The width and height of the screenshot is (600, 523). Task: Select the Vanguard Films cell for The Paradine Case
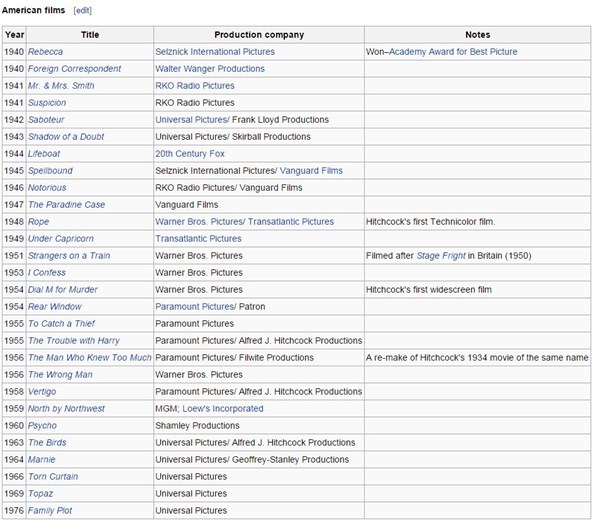(259, 205)
